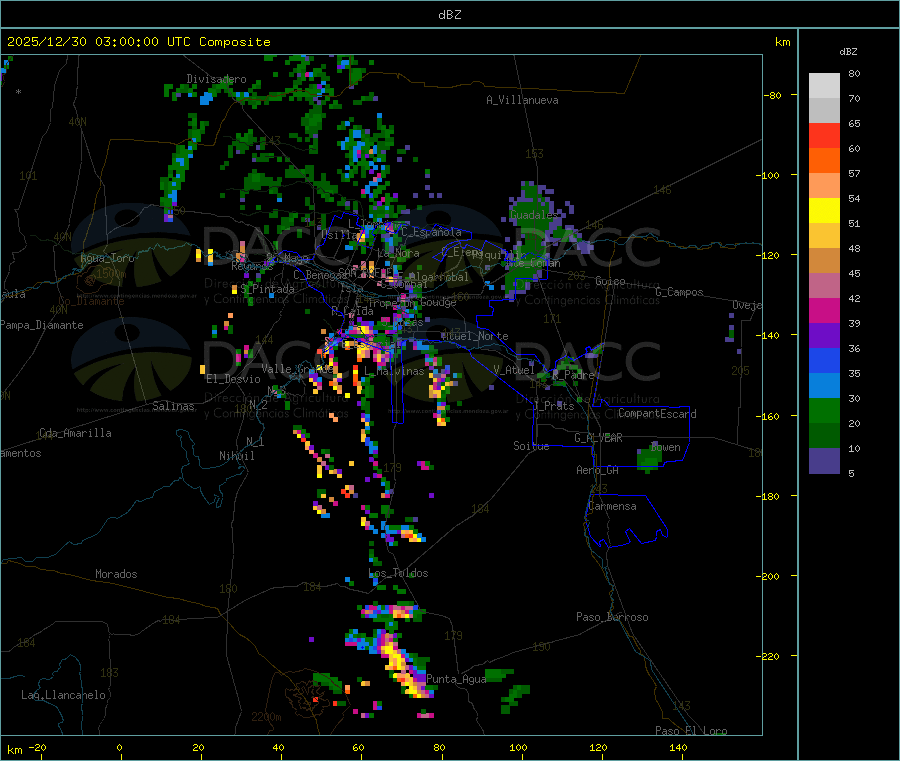Click the Divisadero map label
The height and width of the screenshot is (761, 900).
[x=216, y=79]
